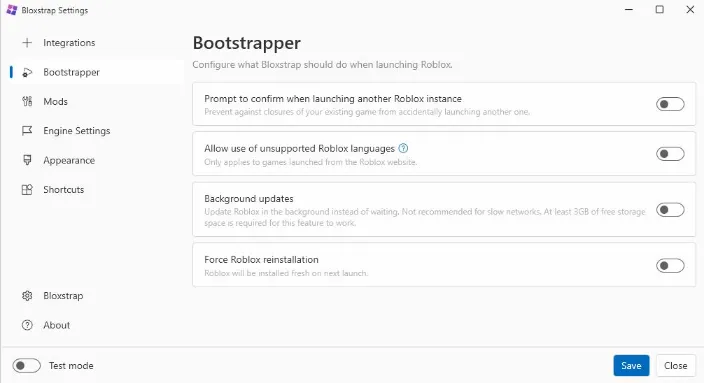Click the Mods sliders icon
The width and height of the screenshot is (704, 383).
pos(27,101)
